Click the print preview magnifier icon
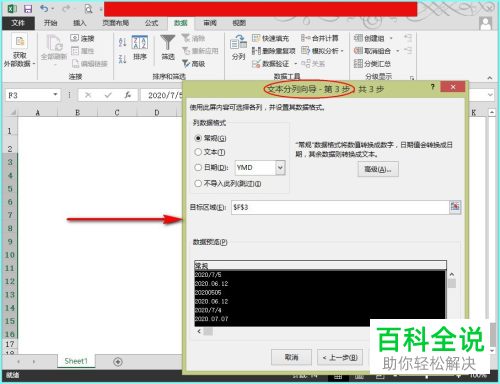 [x=88, y=9]
